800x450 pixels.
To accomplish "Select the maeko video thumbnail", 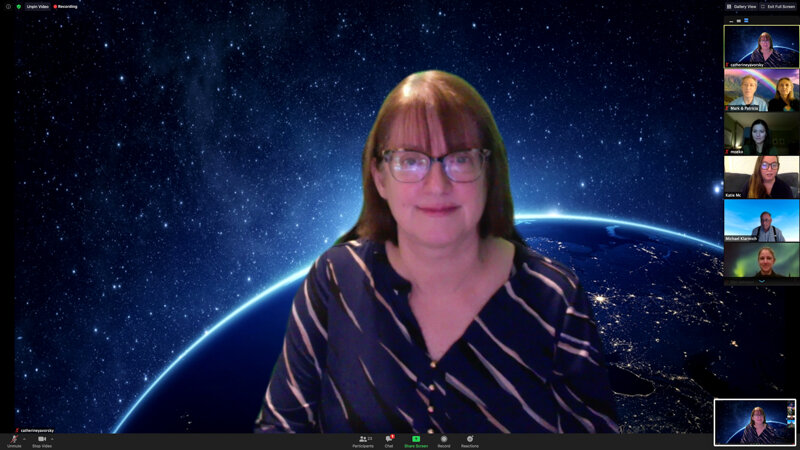I will click(761, 134).
